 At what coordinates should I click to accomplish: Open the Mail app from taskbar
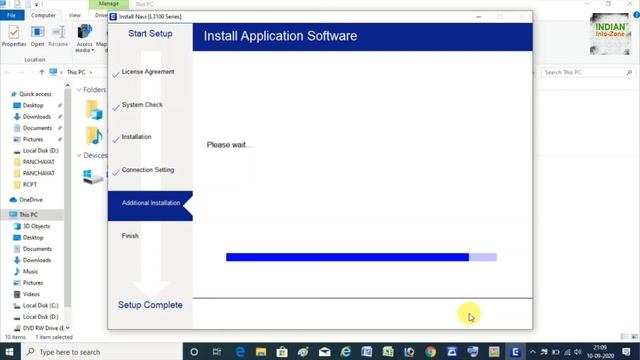[x=324, y=352]
